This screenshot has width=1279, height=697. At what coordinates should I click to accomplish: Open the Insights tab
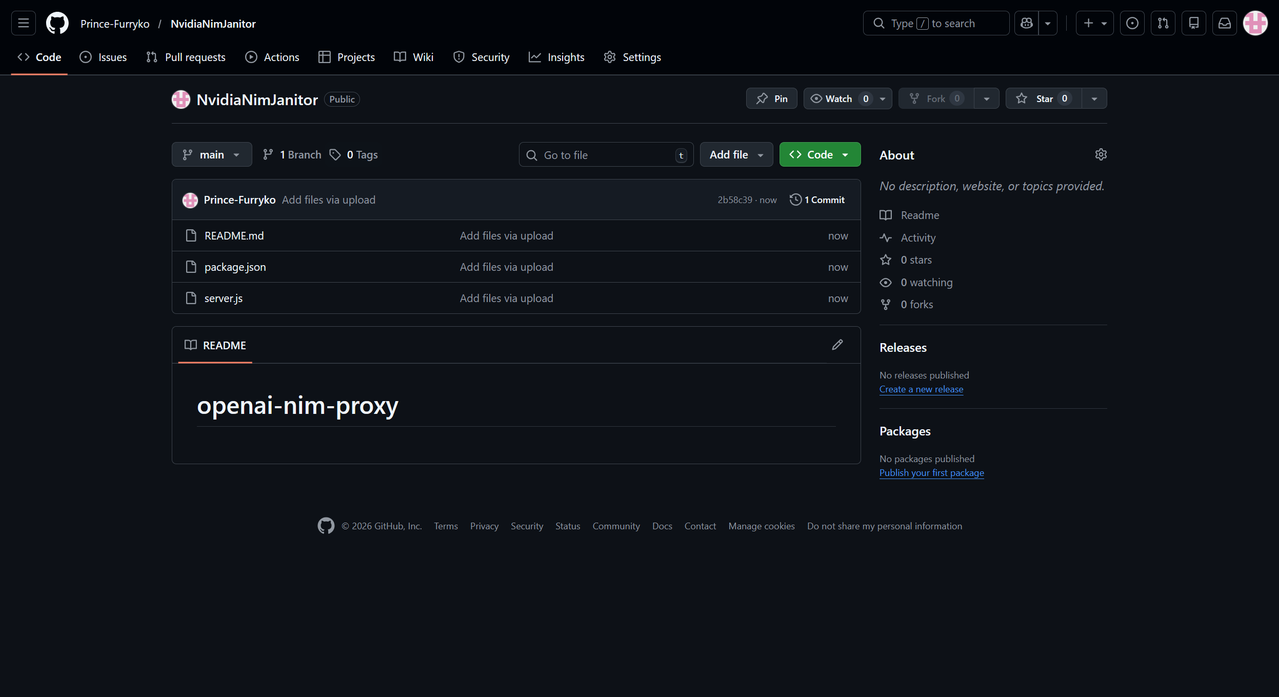coord(557,57)
